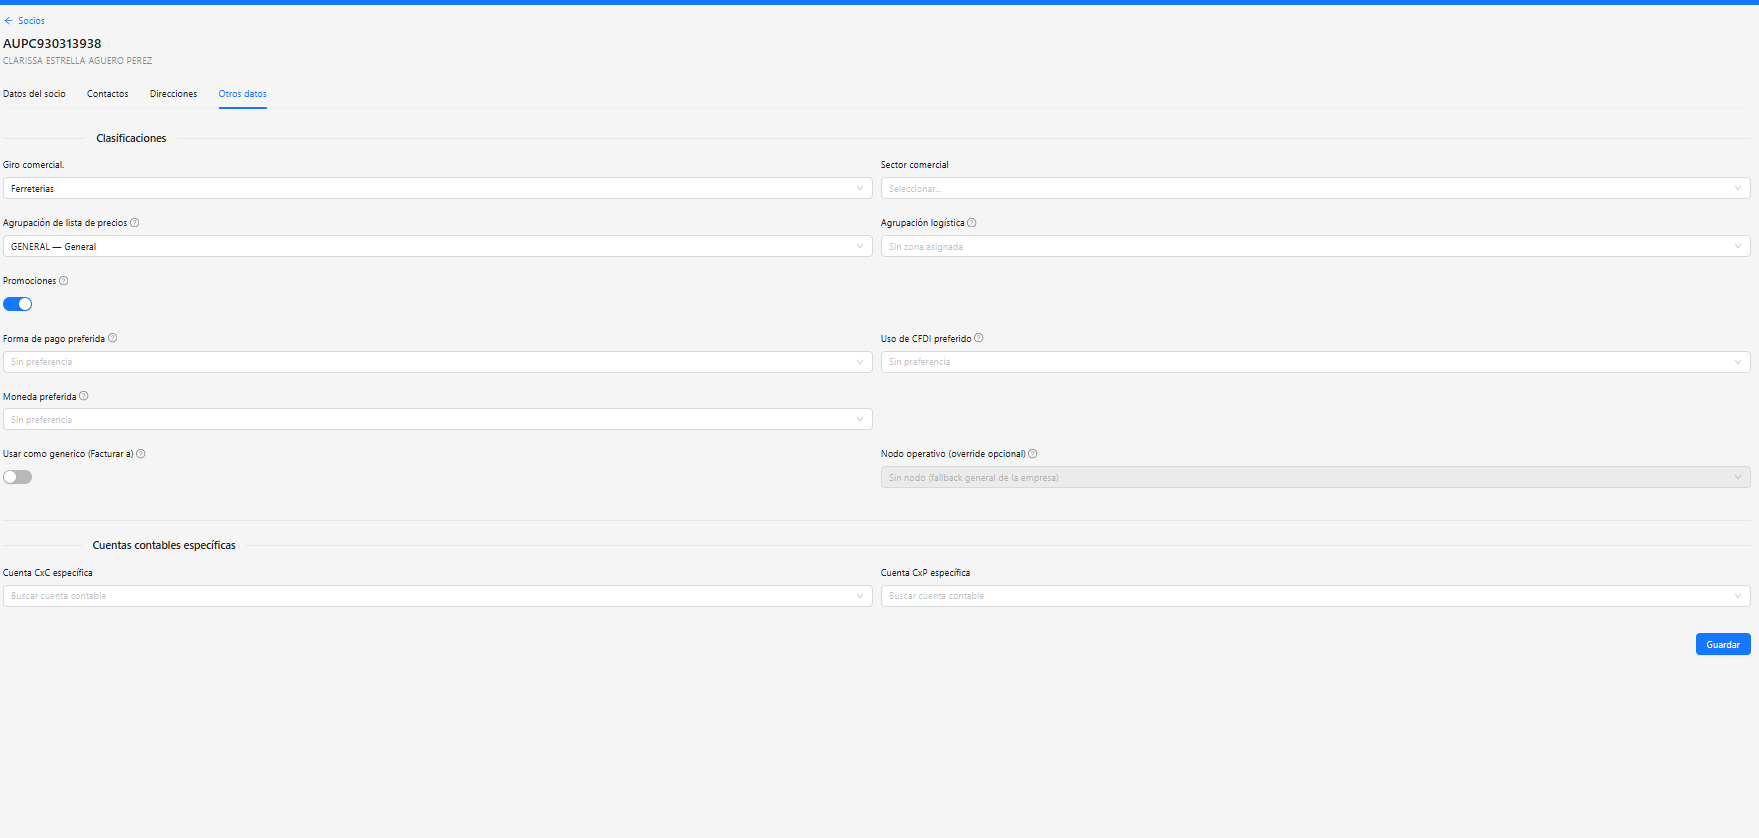Enable the Usar como generico (Facturar a) switch

coord(18,477)
